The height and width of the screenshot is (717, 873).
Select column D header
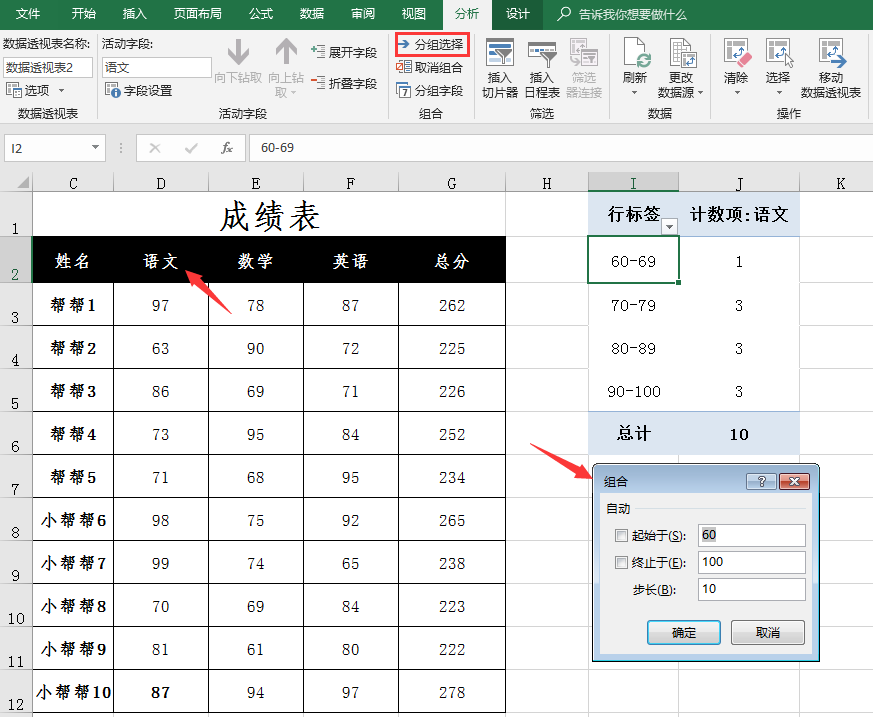(161, 183)
